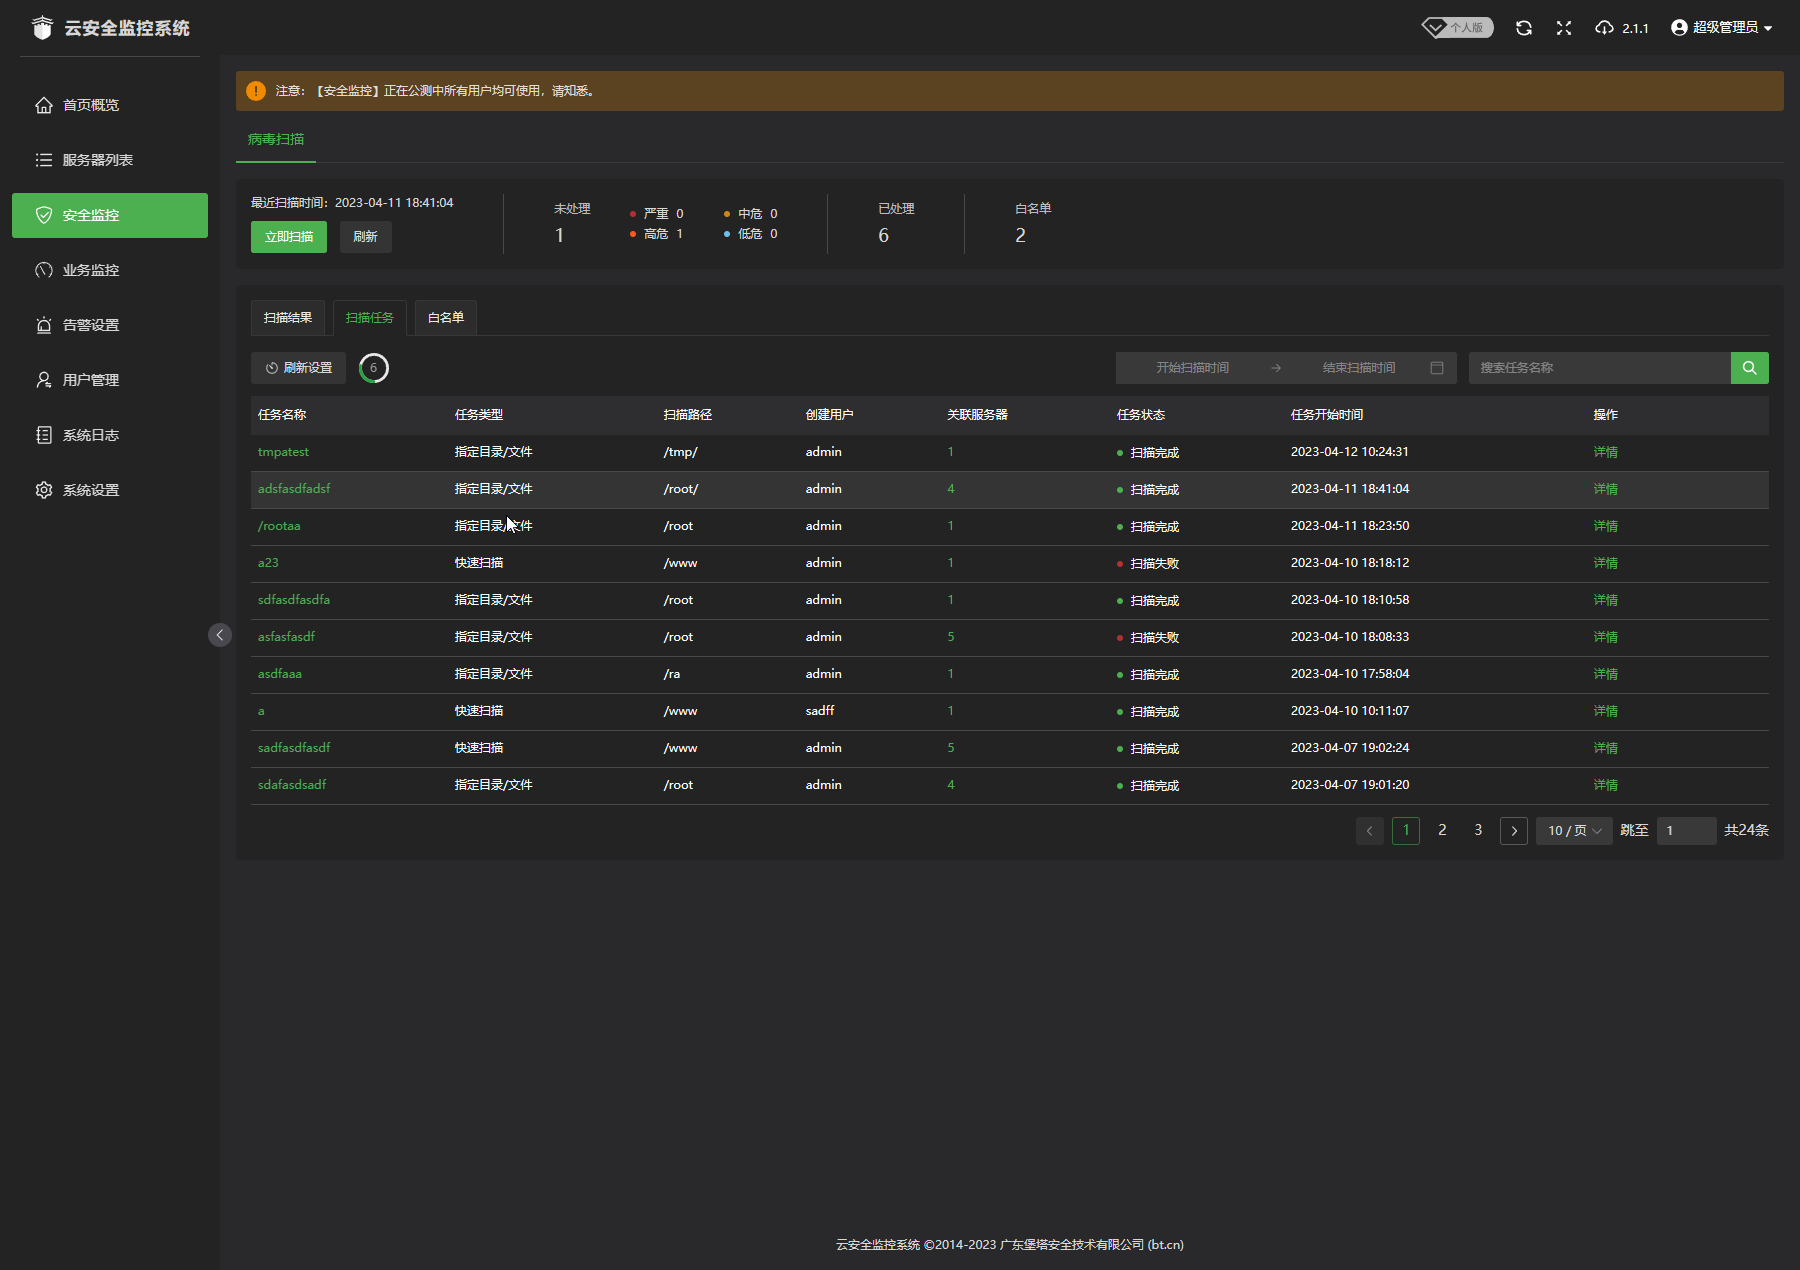Click the 刷新设置 button
The width and height of the screenshot is (1800, 1270).
click(298, 368)
